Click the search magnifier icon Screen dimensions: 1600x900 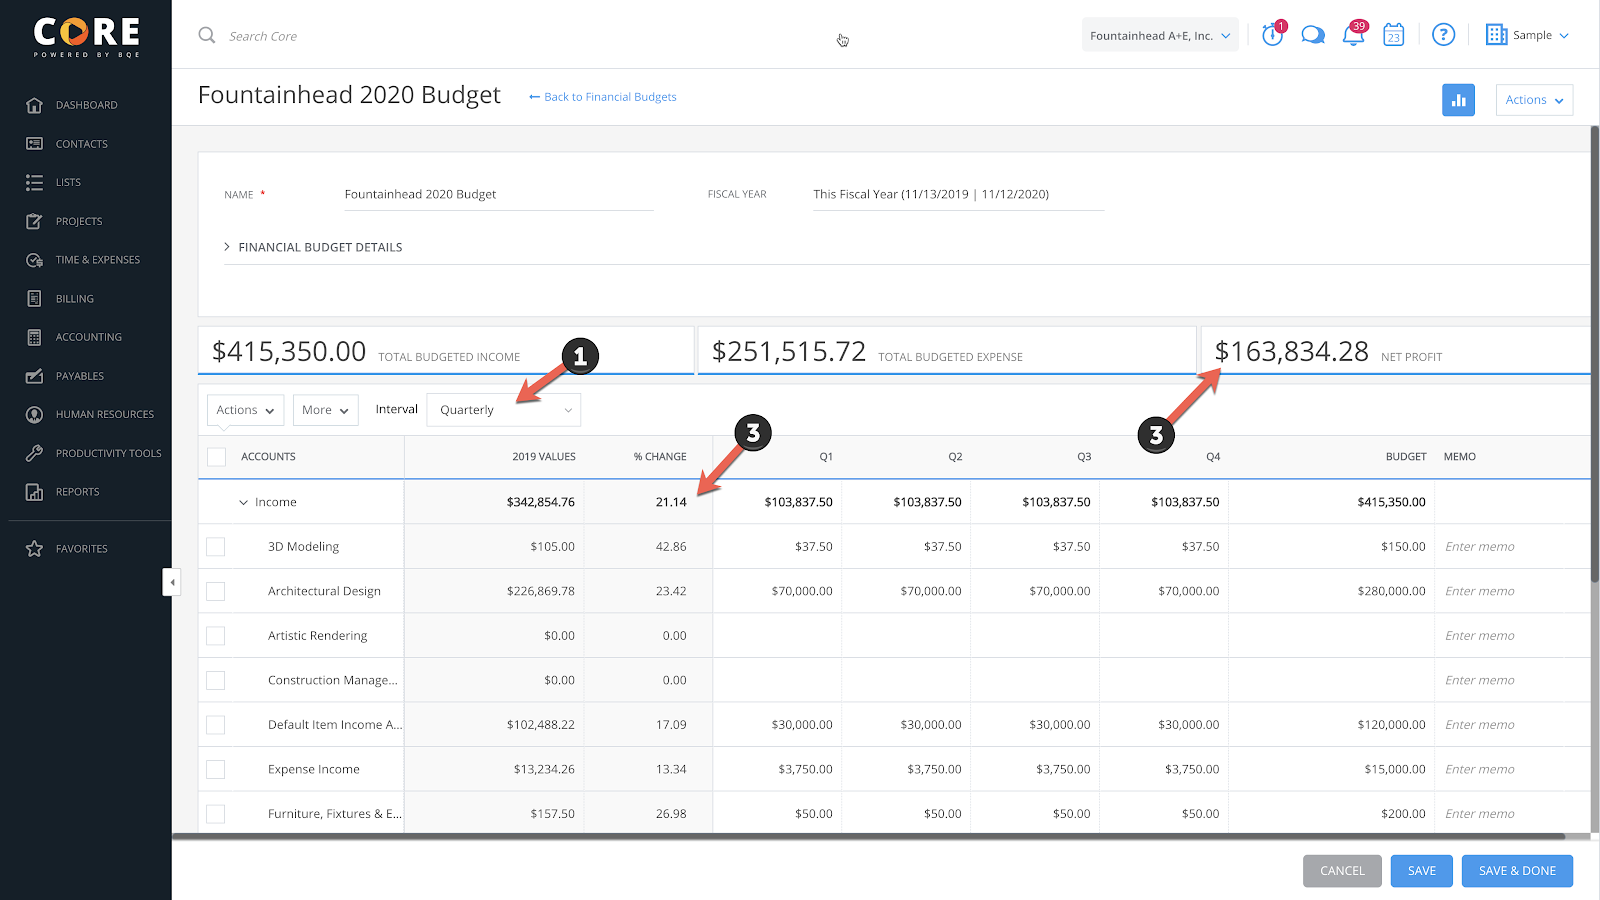tap(207, 35)
